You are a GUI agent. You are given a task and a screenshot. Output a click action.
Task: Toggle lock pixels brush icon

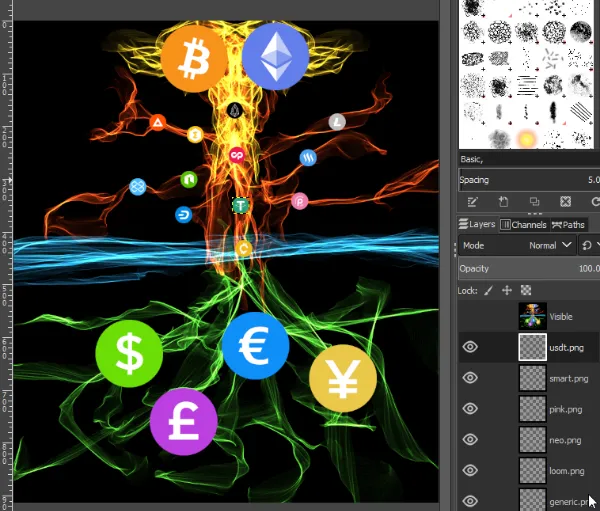click(488, 291)
